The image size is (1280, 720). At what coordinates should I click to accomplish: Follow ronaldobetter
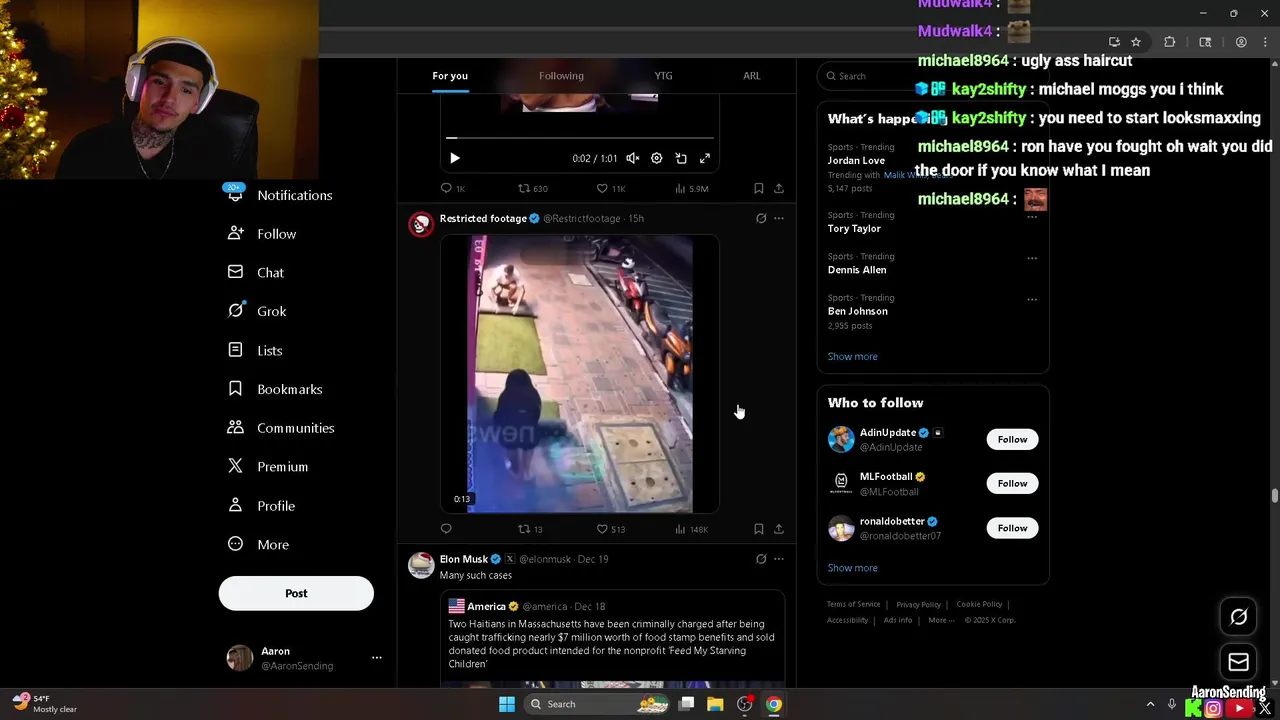coord(1012,528)
